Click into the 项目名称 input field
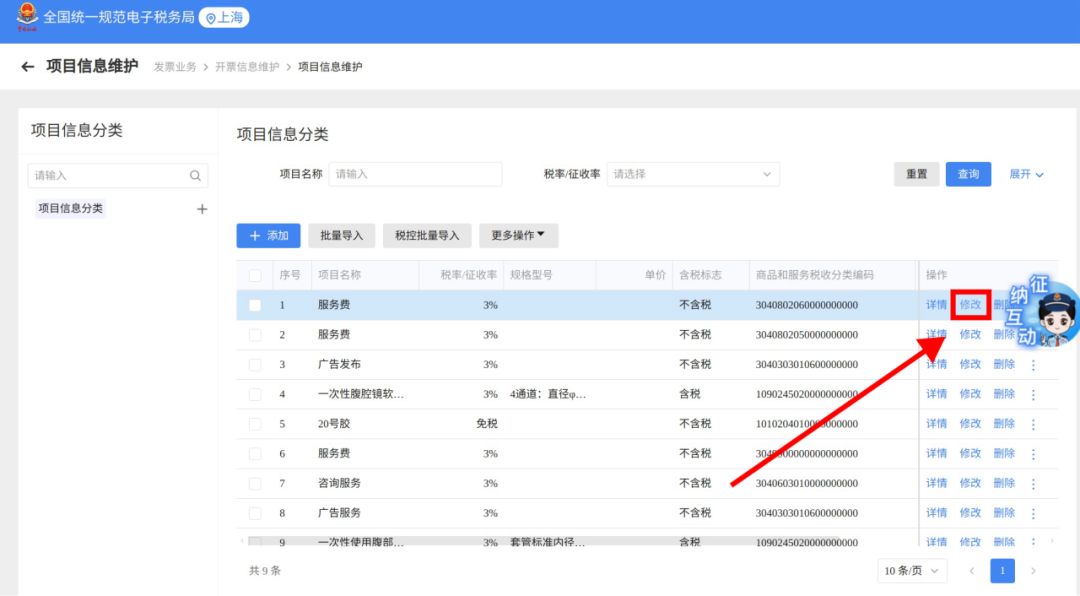Image resolution: width=1080 pixels, height=596 pixels. click(x=415, y=174)
